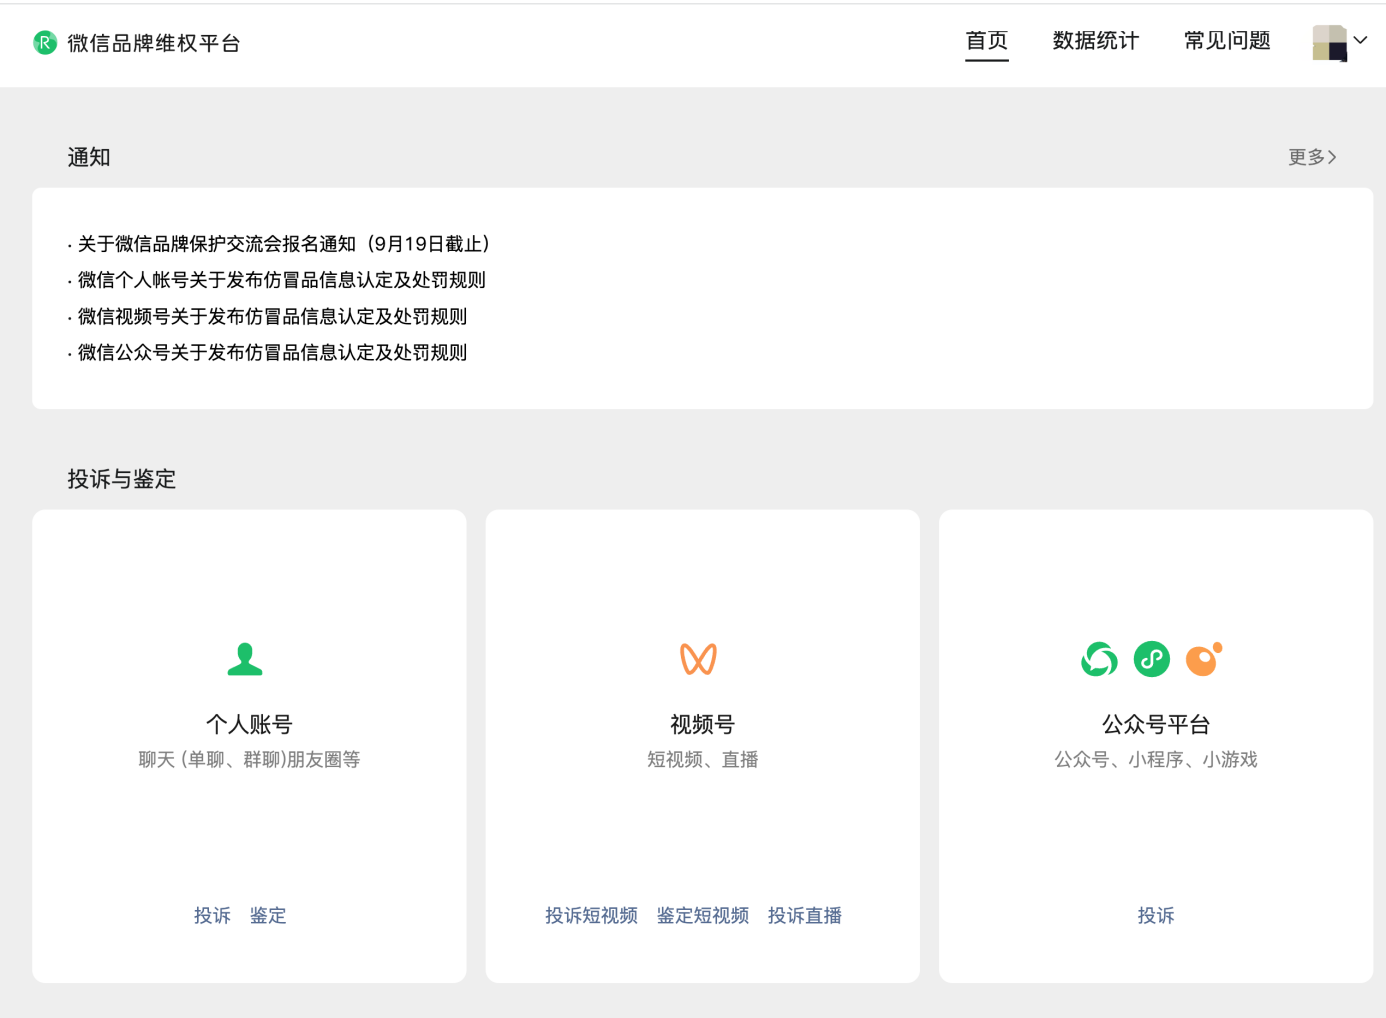Open notice 关于微信品牌保护交流会报名通知
Image resolution: width=1386 pixels, height=1018 pixels.
click(x=283, y=244)
